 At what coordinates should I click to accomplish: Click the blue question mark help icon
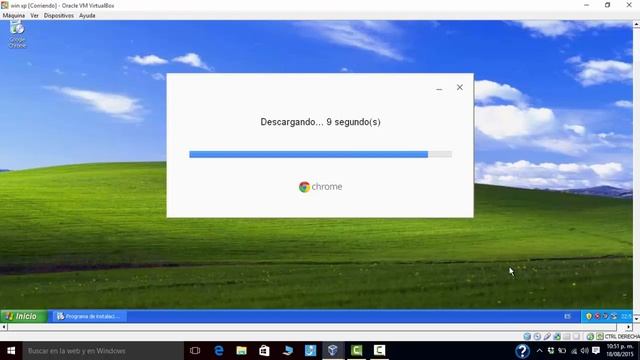(522, 351)
